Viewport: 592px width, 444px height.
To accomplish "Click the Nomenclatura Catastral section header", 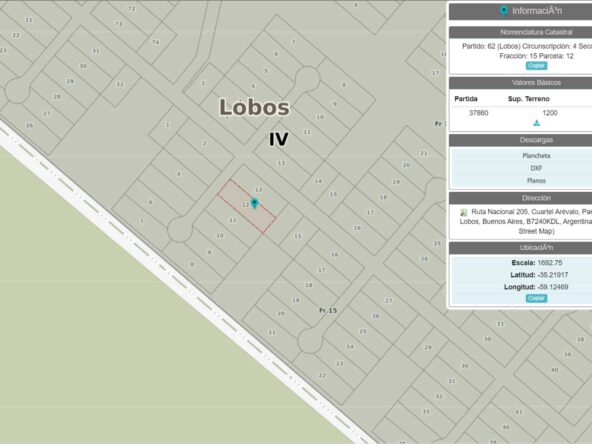I will pos(536,32).
